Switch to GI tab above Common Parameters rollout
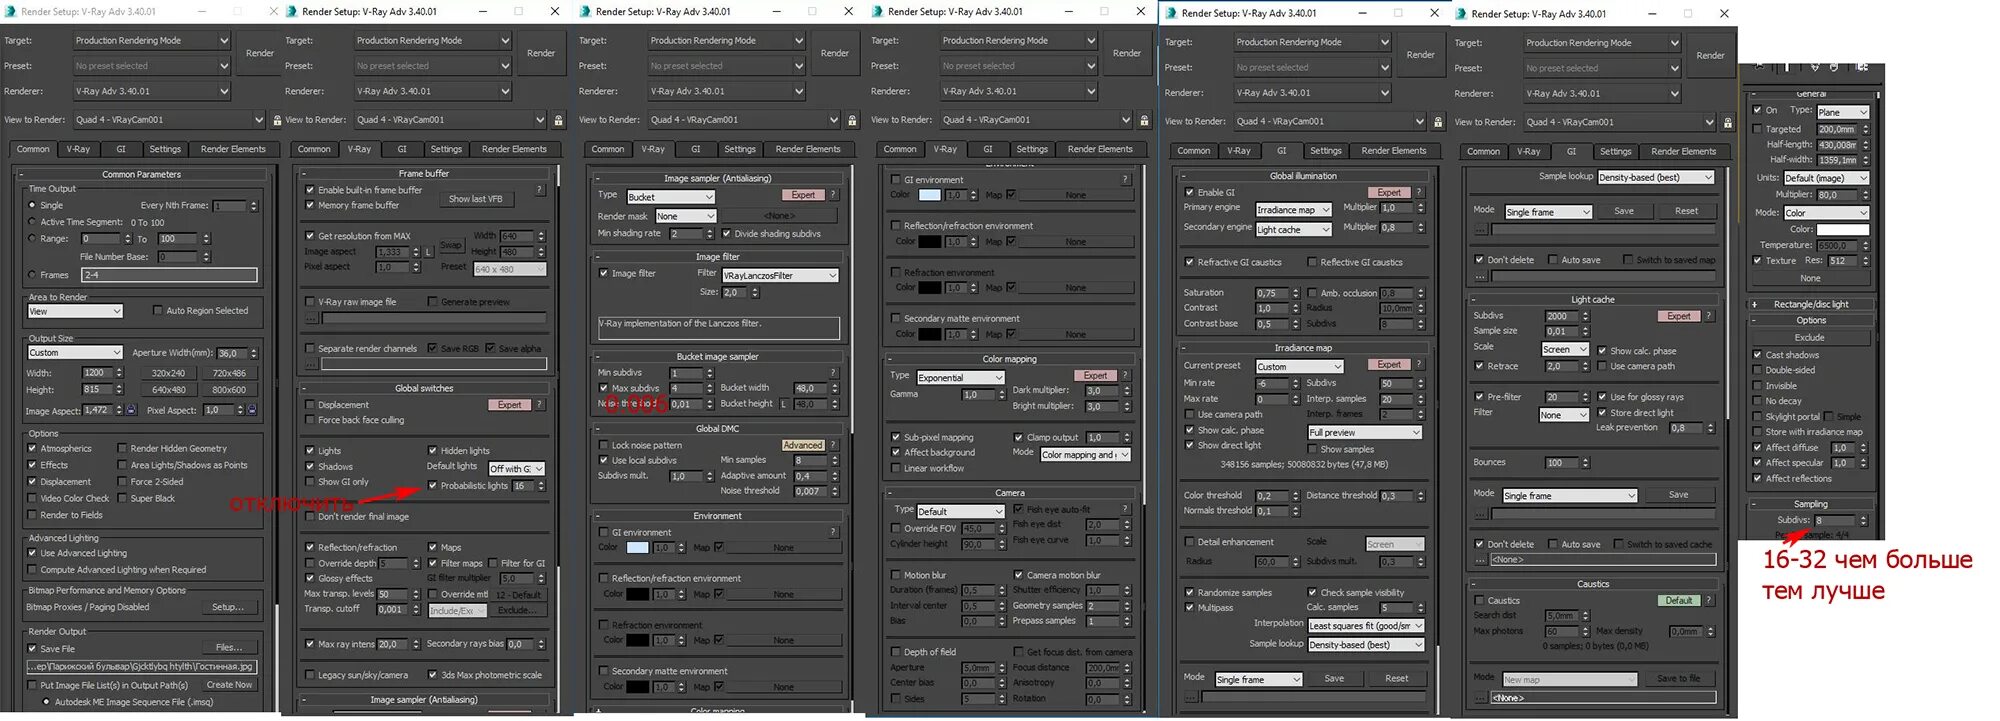The image size is (2000, 721). click(x=121, y=149)
